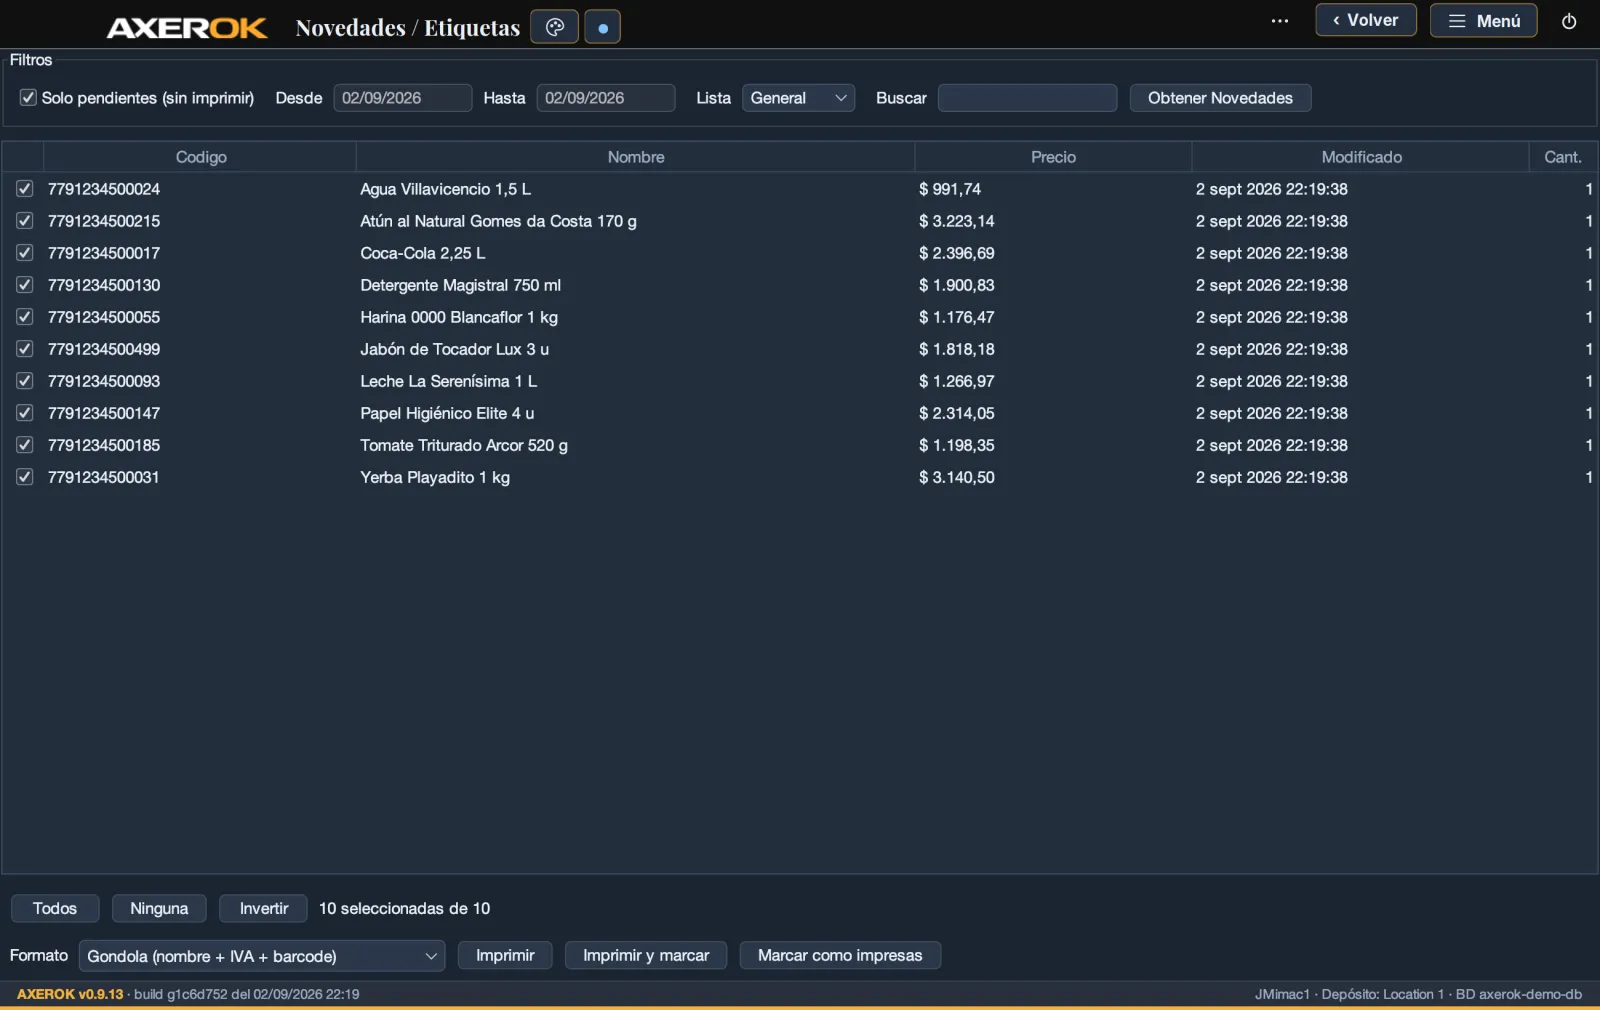Screen dimensions: 1600x1010
Task: Click the price $ 3.223,14
Action: (957, 221)
